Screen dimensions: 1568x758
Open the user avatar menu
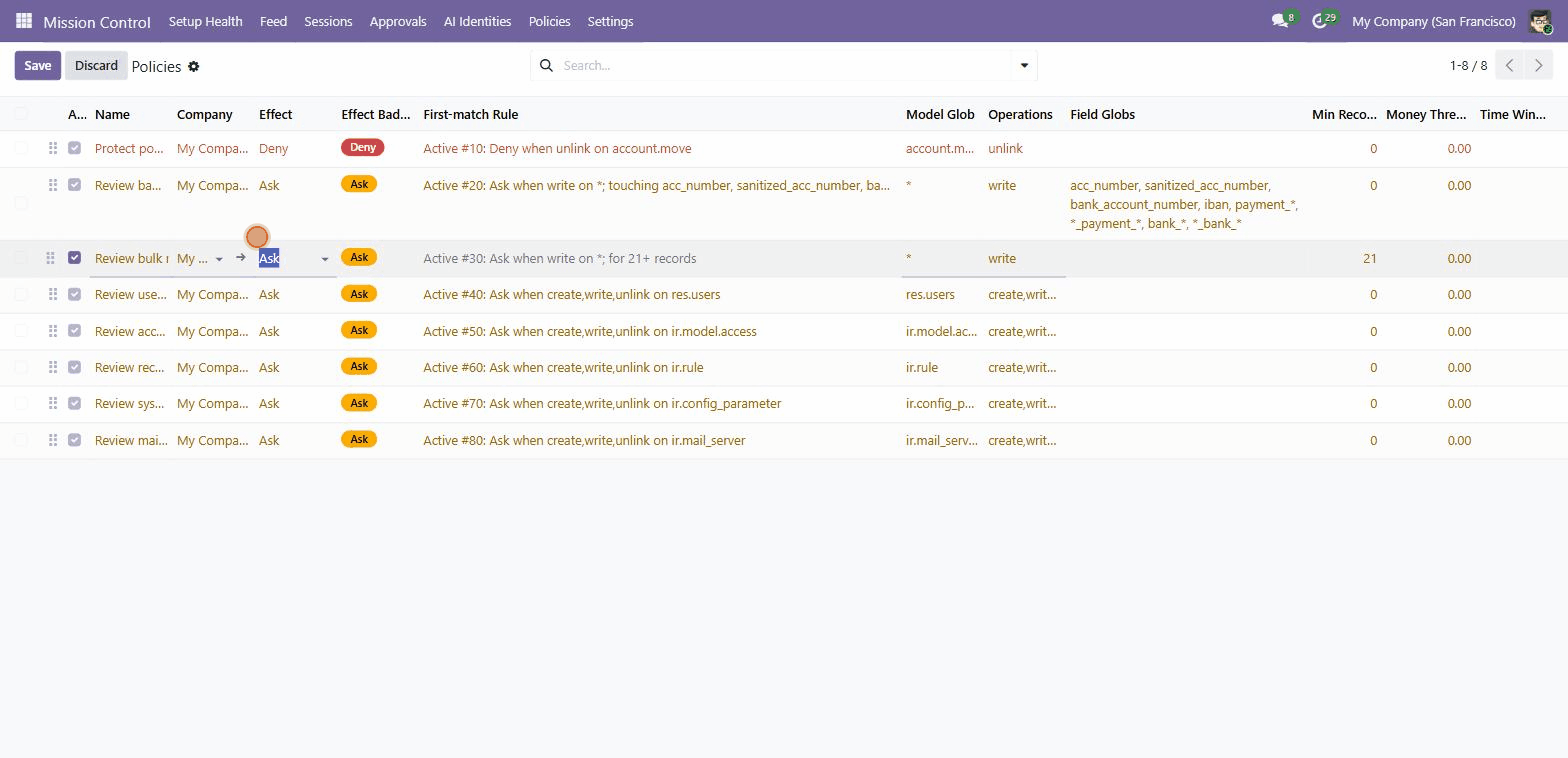(x=1540, y=21)
